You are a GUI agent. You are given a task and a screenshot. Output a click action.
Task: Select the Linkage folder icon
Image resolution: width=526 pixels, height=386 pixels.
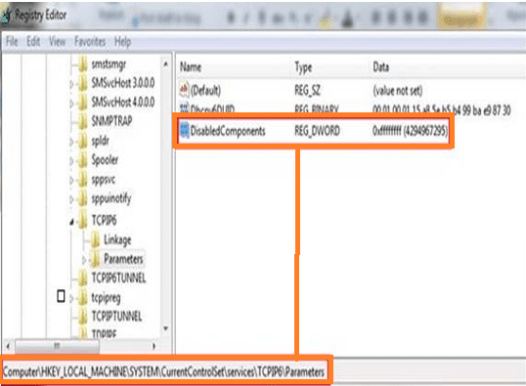[96, 239]
